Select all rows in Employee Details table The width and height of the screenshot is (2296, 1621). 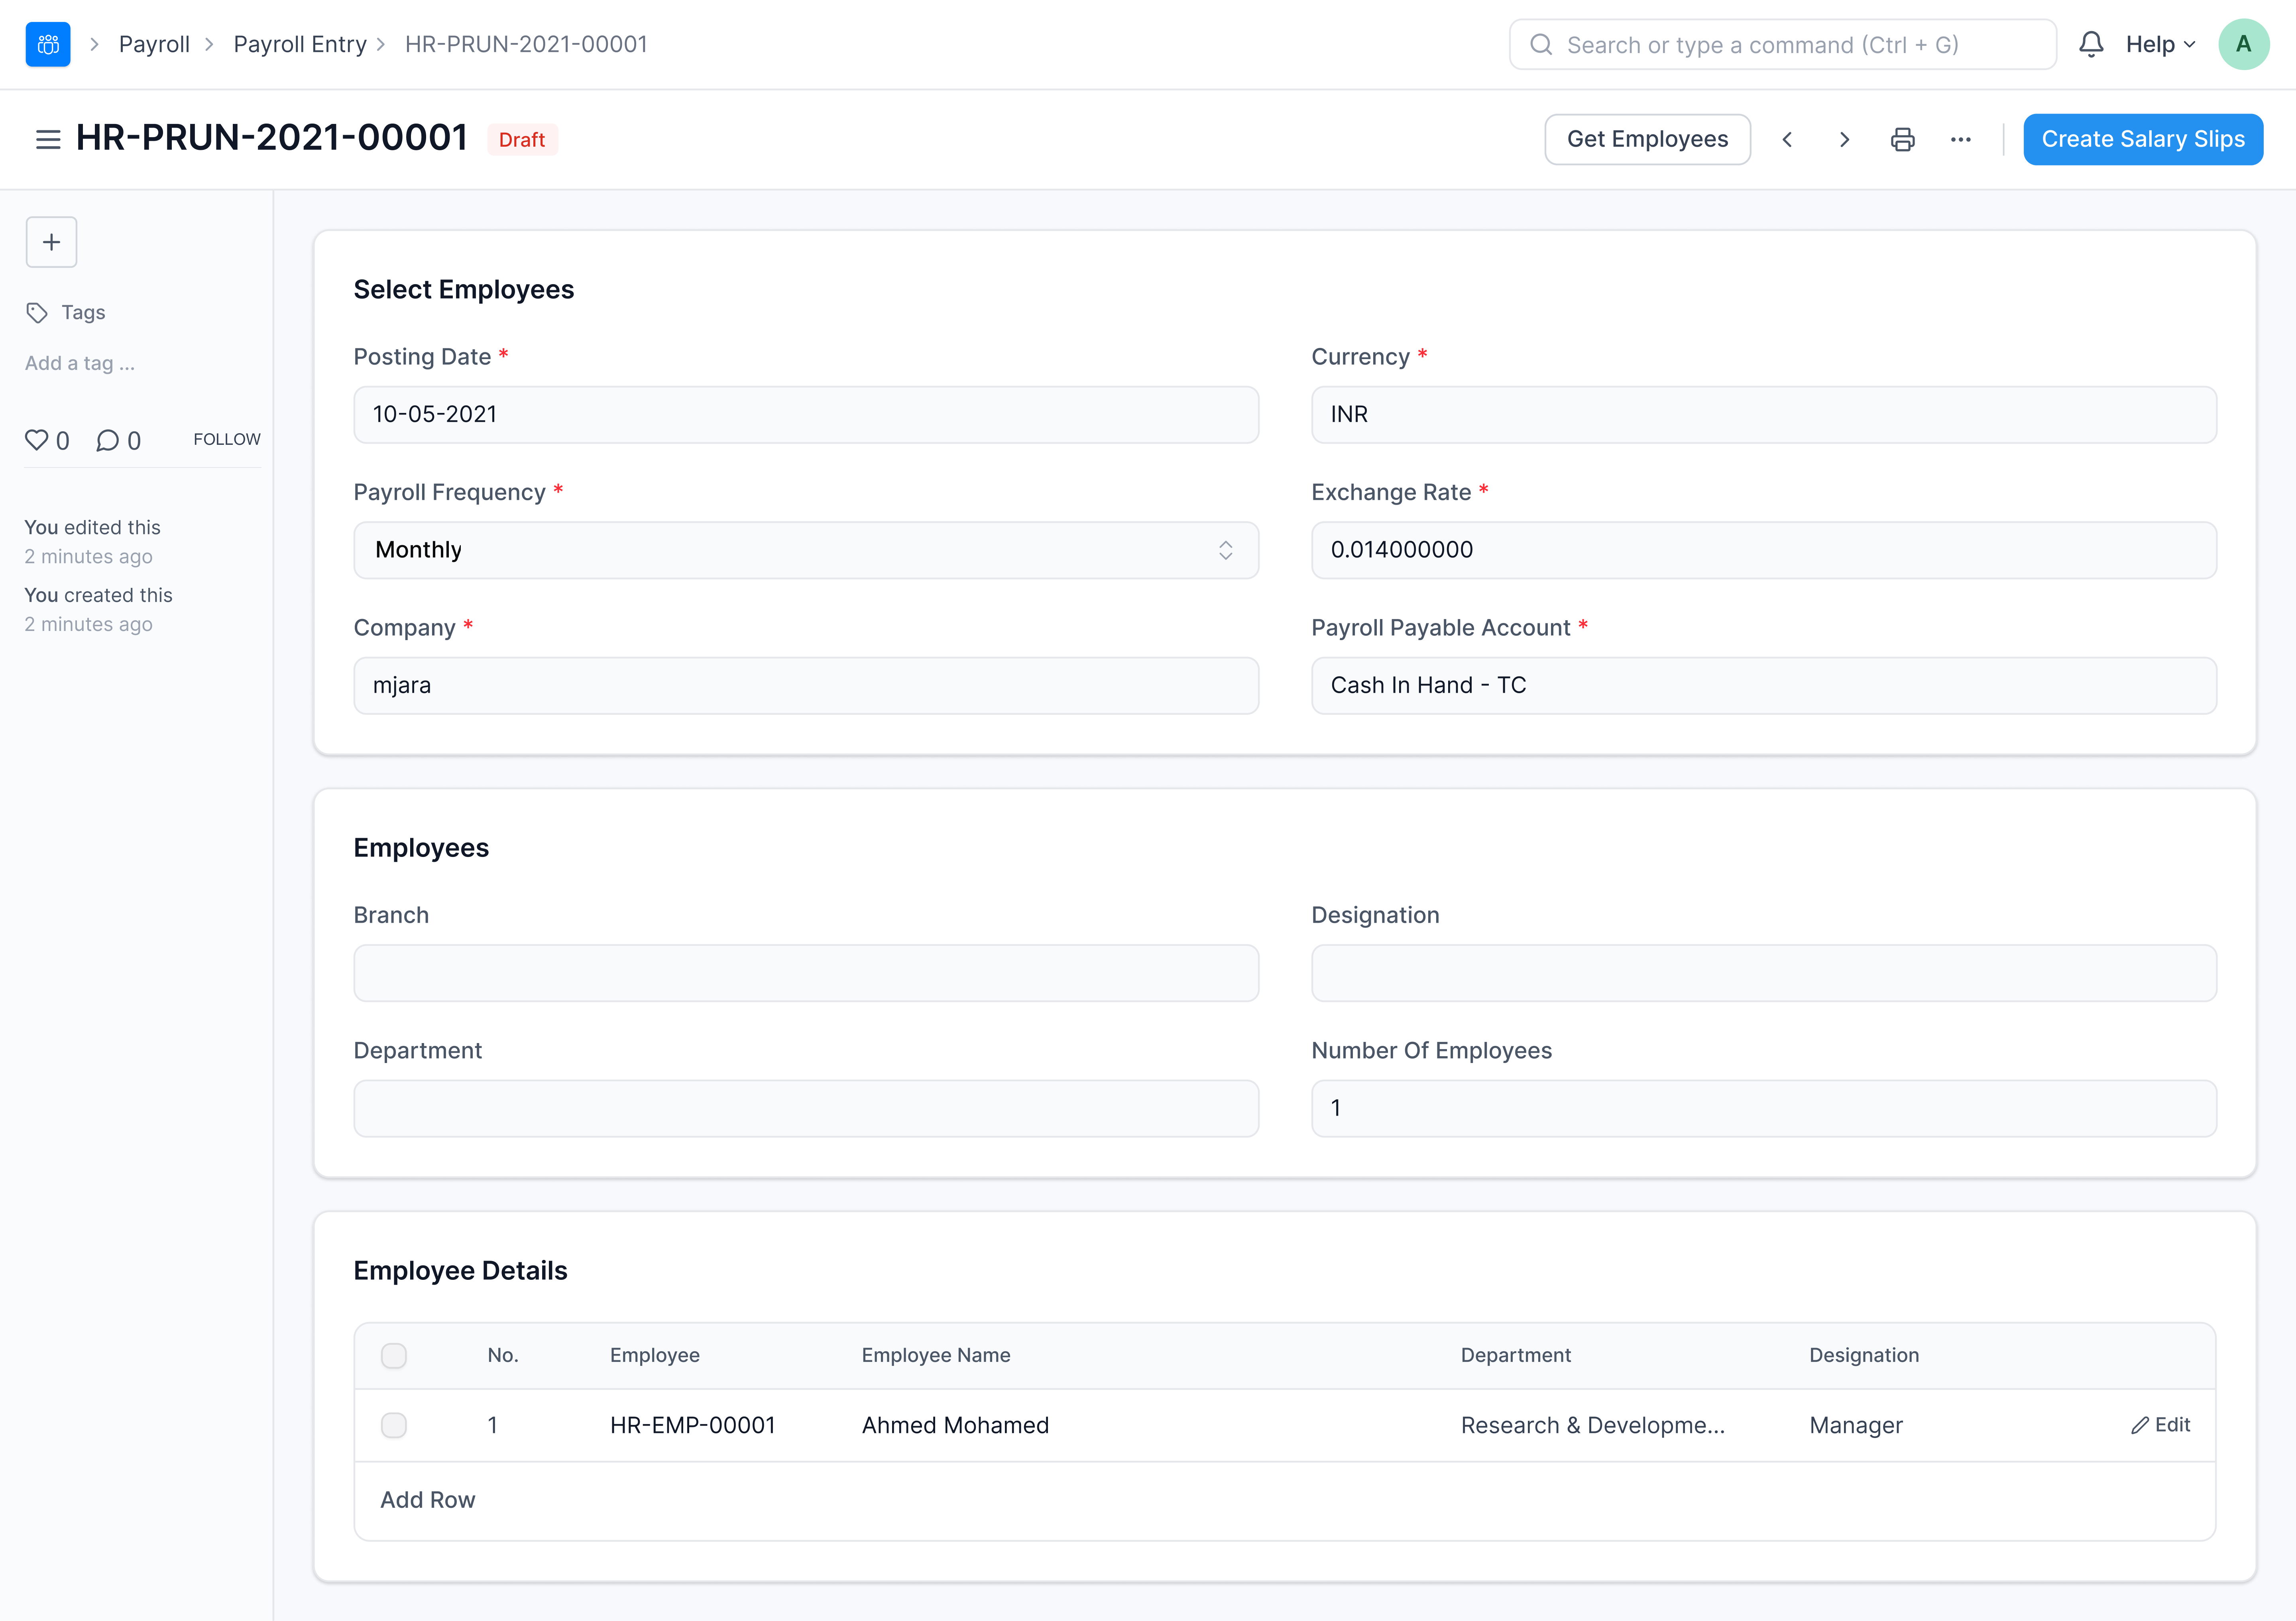pos(394,1356)
